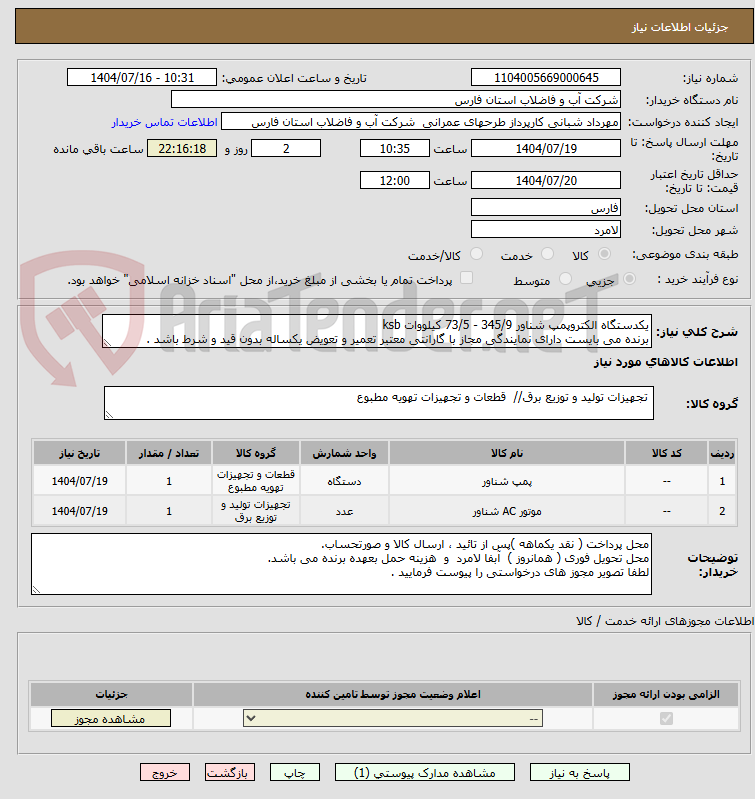
Task: Click the چاپ print button
Action: [294, 773]
